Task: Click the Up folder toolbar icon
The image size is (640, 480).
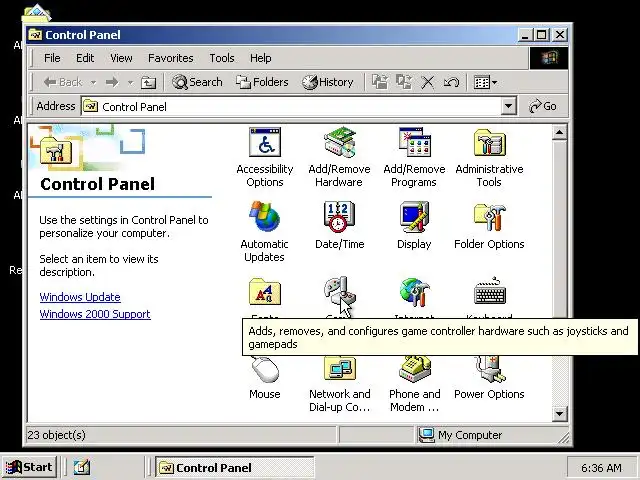Action: [148, 82]
